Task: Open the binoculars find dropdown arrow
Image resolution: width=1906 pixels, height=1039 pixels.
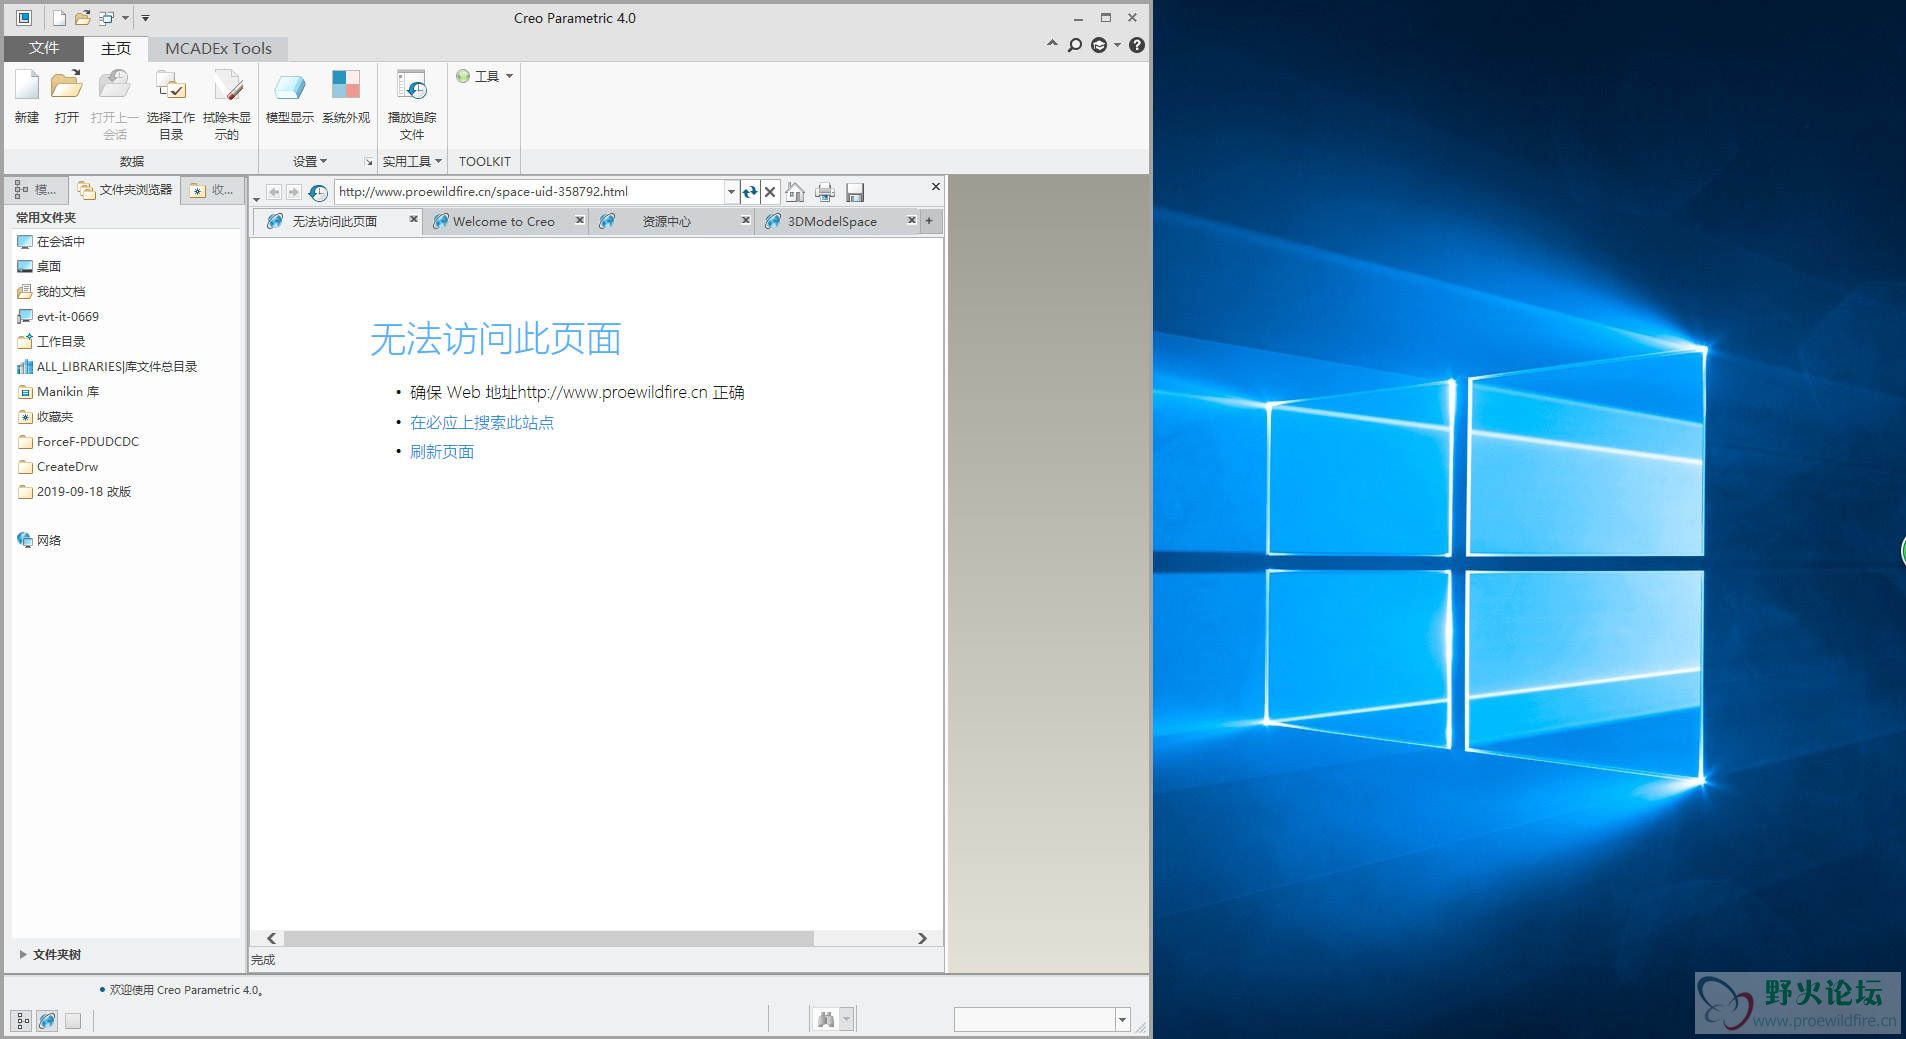Action: (846, 1020)
